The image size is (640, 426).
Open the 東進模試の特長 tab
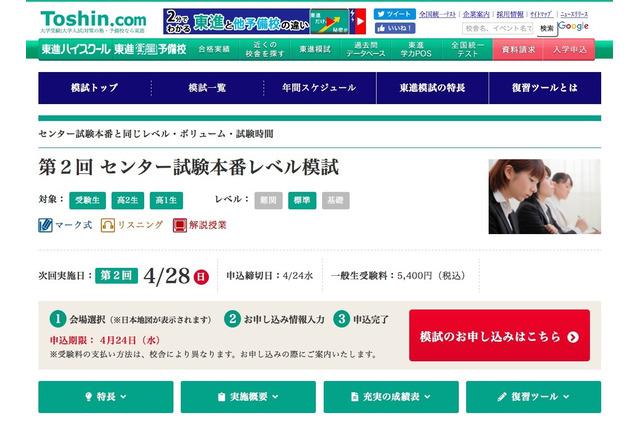(x=432, y=88)
